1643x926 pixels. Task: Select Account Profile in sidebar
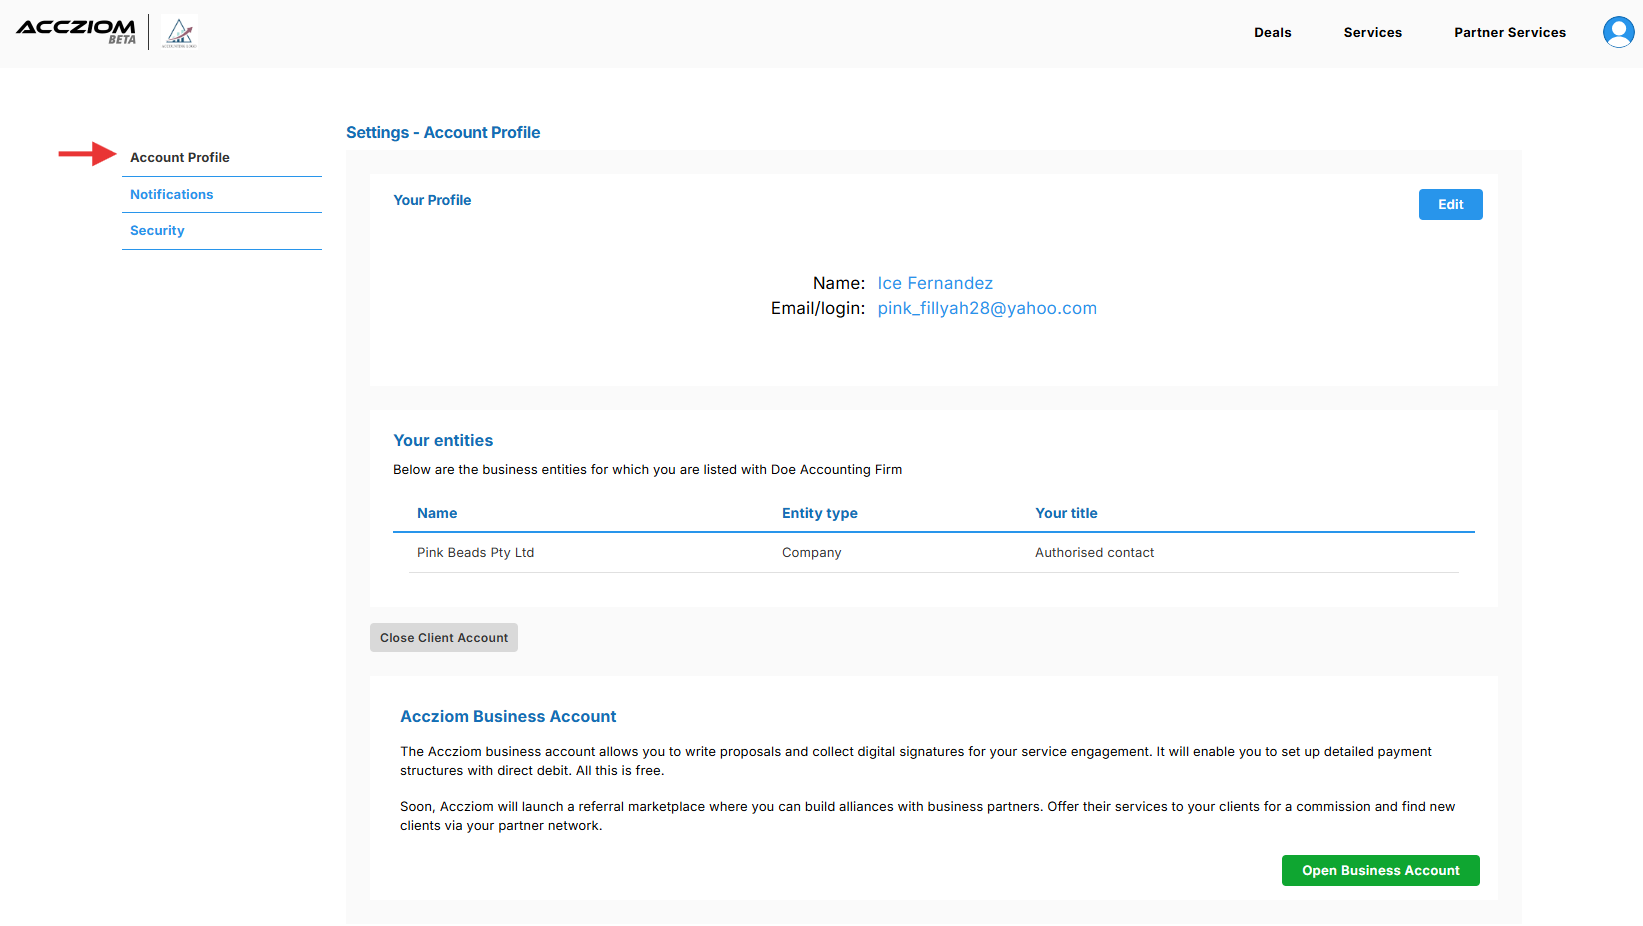[180, 157]
